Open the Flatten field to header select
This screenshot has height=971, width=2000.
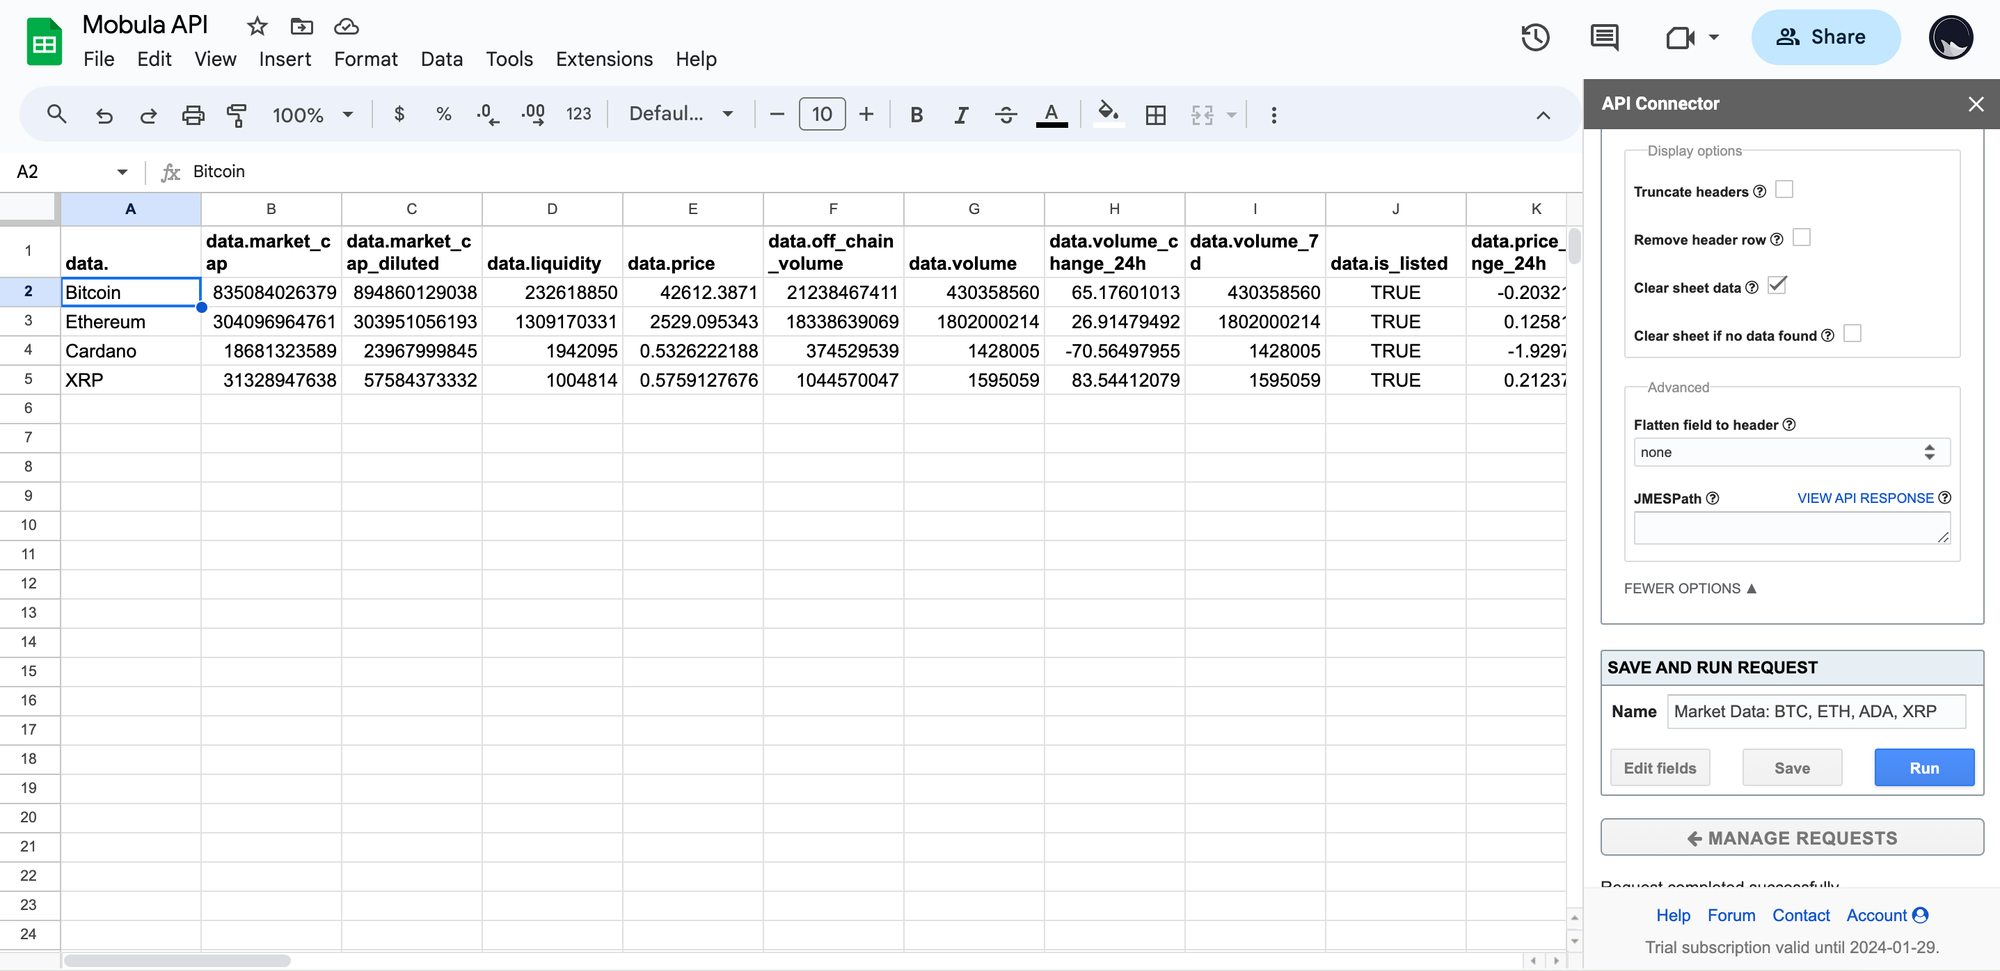tap(1791, 452)
